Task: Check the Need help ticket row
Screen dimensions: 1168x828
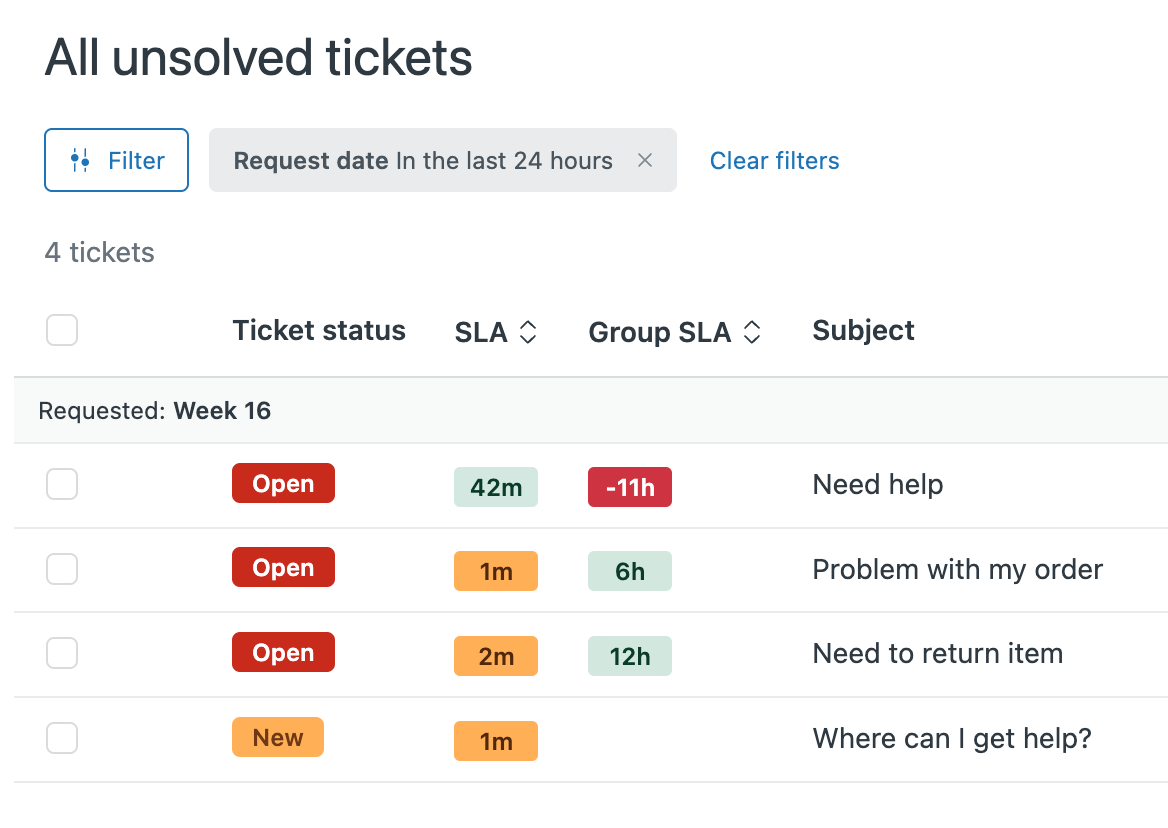Action: pos(61,484)
